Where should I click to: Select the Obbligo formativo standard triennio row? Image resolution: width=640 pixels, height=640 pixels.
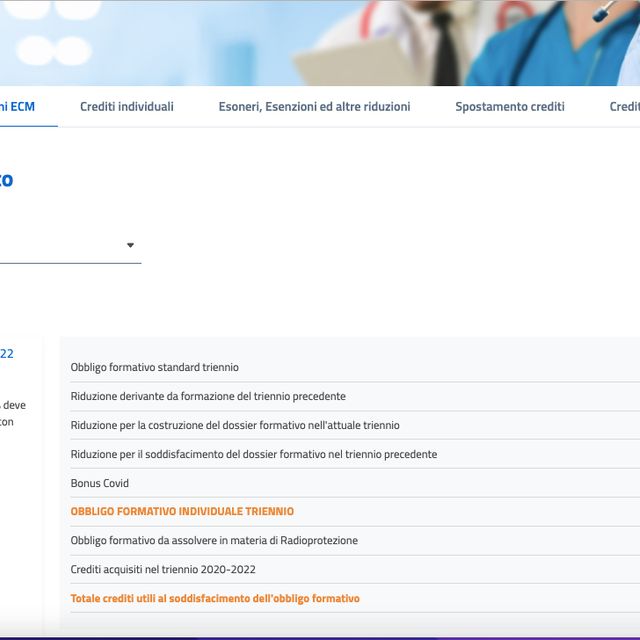point(155,368)
